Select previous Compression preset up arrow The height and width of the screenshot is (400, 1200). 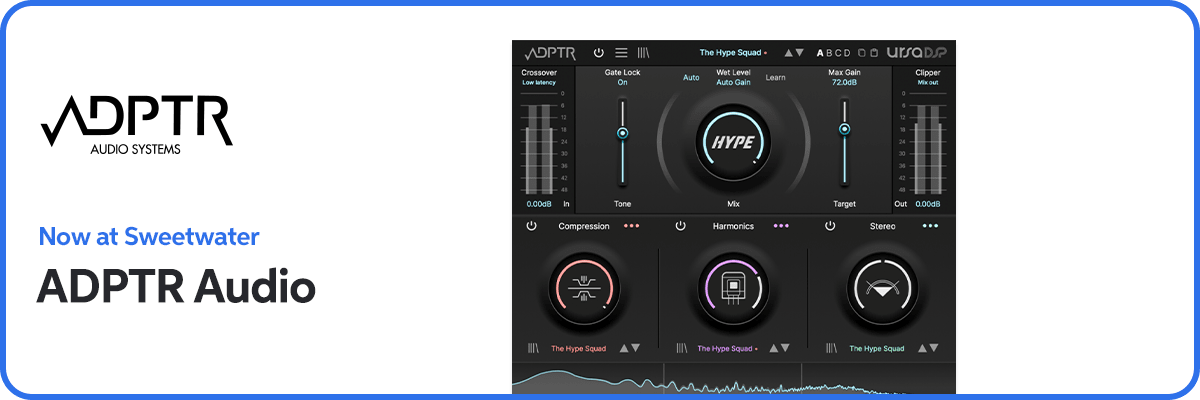624,348
